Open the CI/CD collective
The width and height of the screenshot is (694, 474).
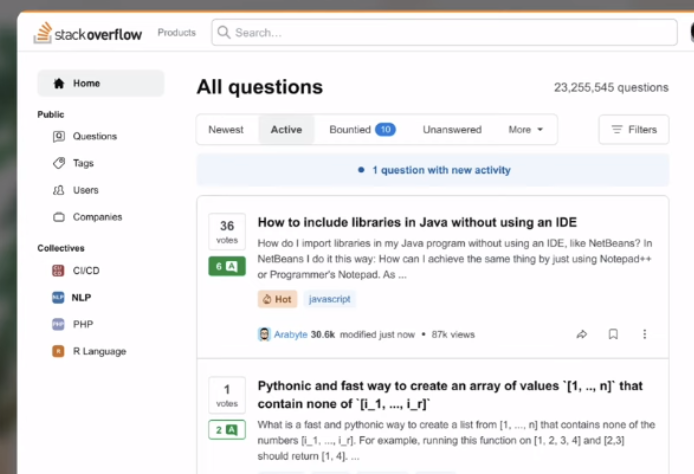(86, 270)
